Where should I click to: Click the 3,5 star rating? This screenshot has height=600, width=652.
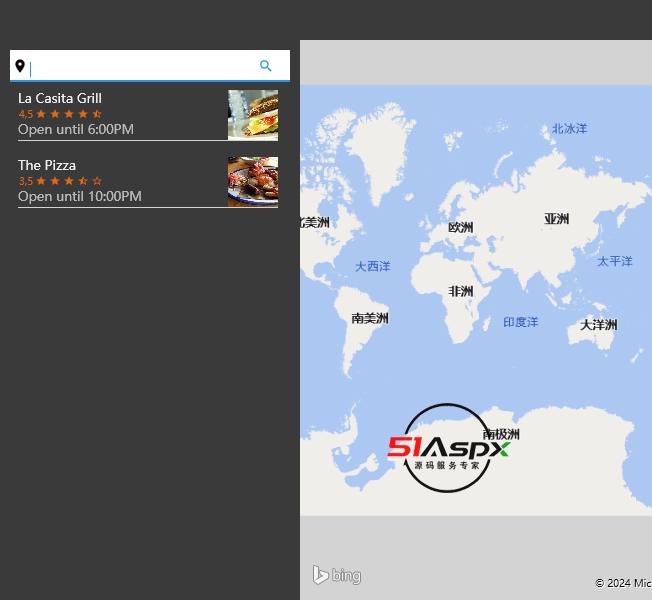tap(60, 181)
